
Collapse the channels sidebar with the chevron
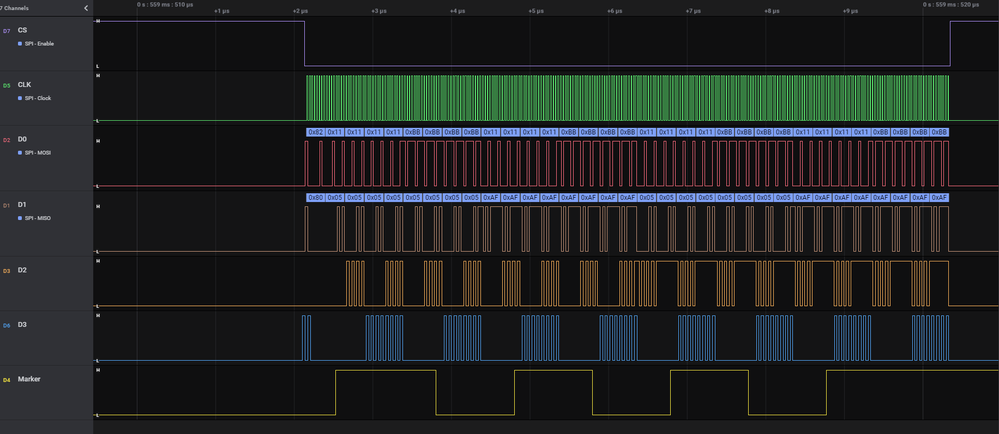86,8
